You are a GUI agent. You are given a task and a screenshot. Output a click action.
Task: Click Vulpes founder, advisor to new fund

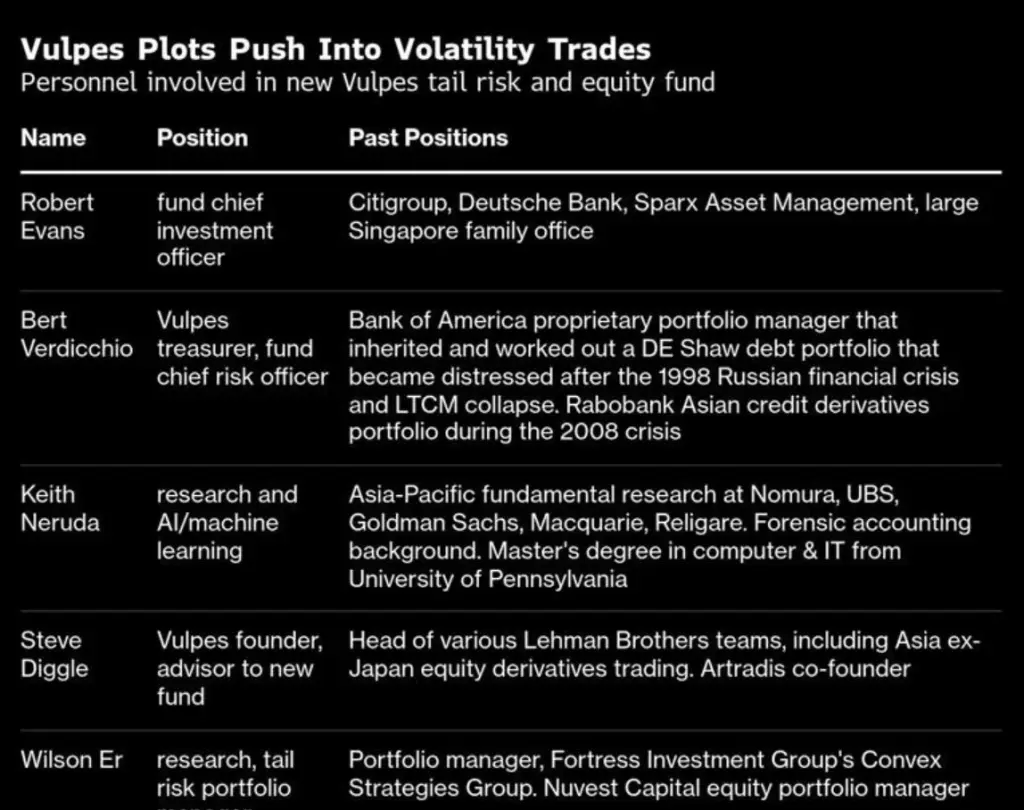[240, 668]
